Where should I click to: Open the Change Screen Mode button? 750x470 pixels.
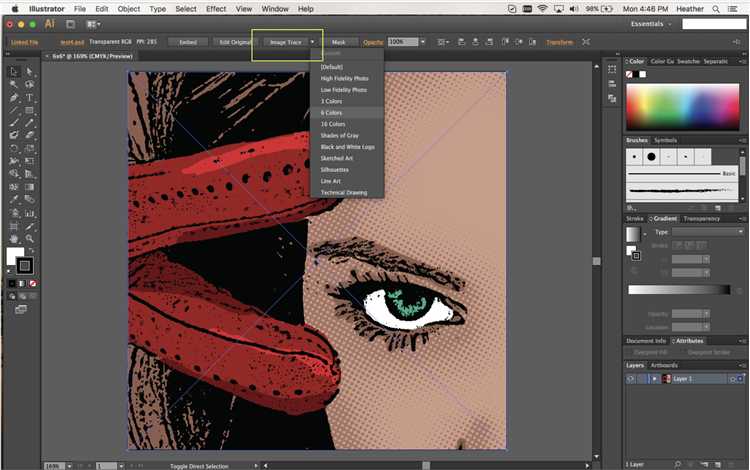pyautogui.click(x=21, y=310)
